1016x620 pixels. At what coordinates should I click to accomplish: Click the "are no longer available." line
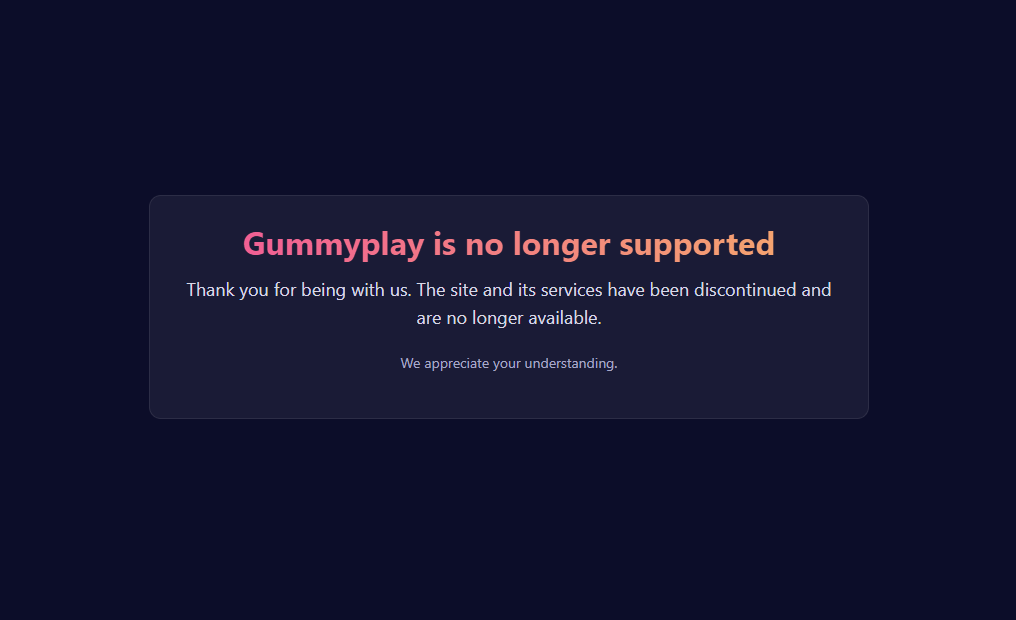coord(509,318)
